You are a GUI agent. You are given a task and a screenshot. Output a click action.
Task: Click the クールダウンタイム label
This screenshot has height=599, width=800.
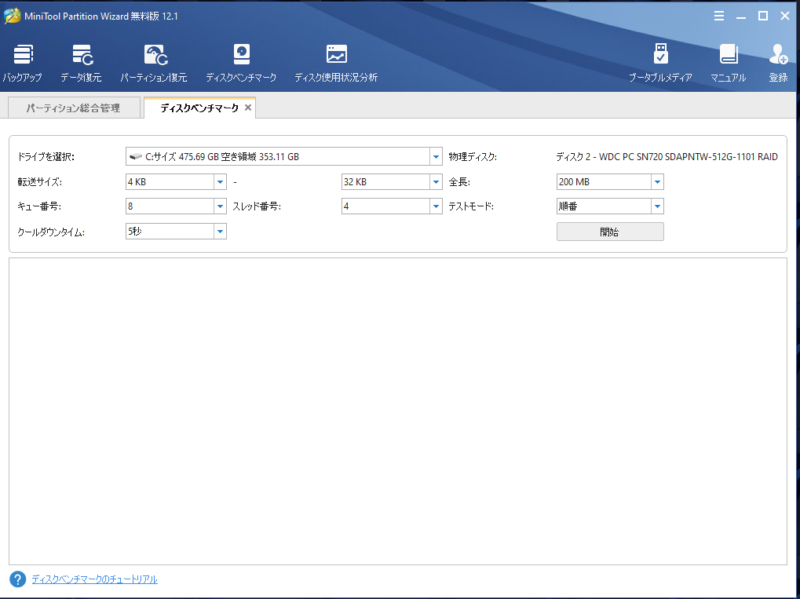point(51,232)
